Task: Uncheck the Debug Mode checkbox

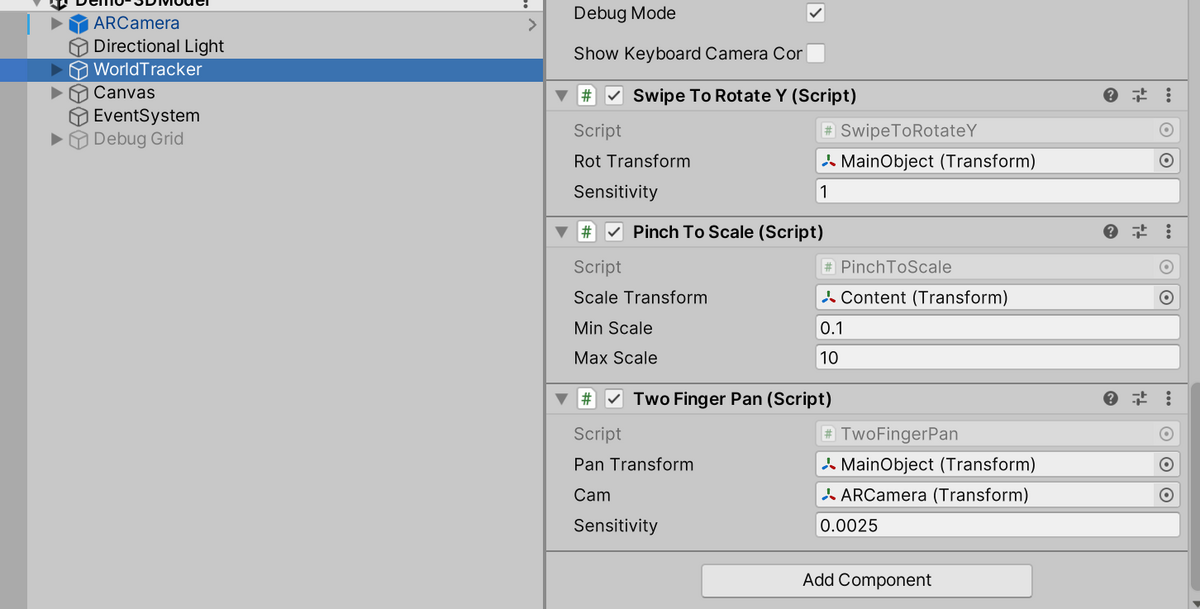Action: 816,14
